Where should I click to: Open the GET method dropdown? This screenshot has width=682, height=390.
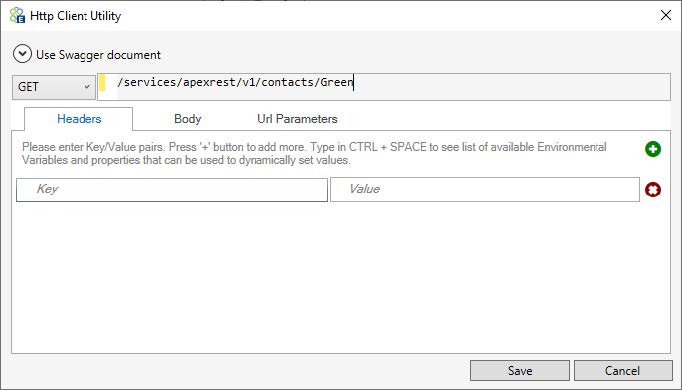click(53, 87)
